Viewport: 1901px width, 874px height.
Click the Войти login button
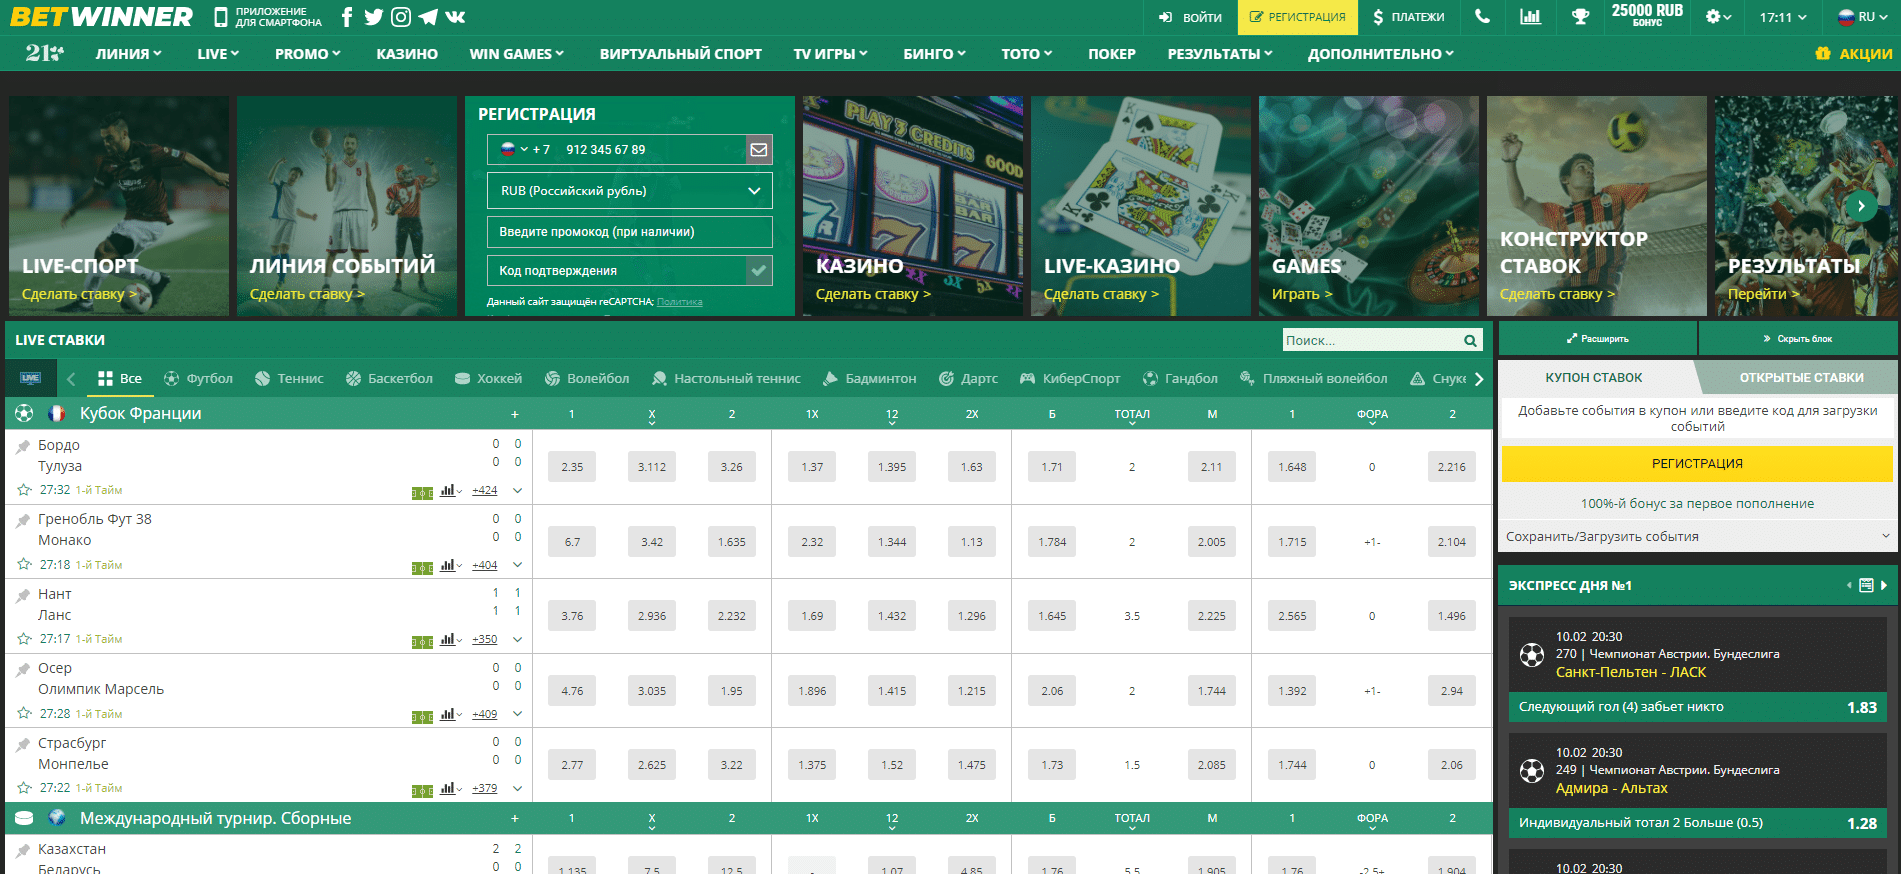[x=1190, y=17]
